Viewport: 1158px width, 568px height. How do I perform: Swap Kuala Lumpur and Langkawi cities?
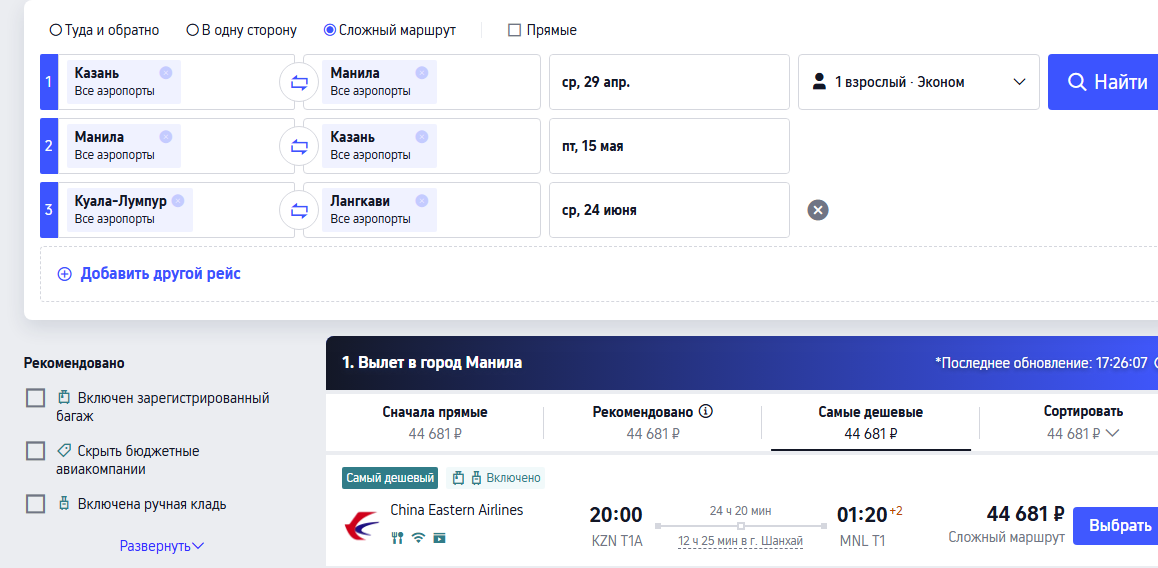pos(299,211)
